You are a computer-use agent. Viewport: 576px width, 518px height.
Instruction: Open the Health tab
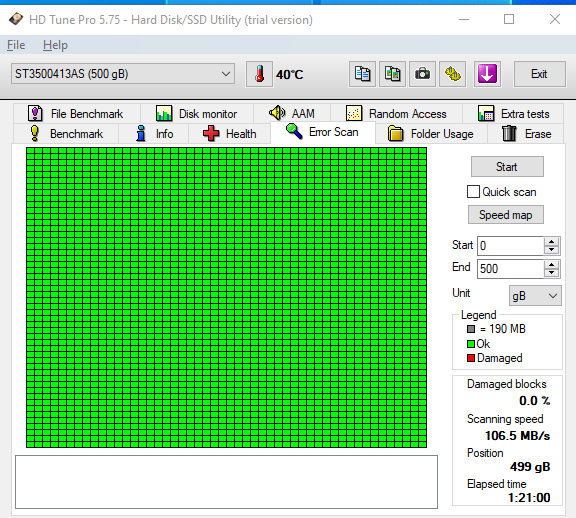tap(230, 134)
